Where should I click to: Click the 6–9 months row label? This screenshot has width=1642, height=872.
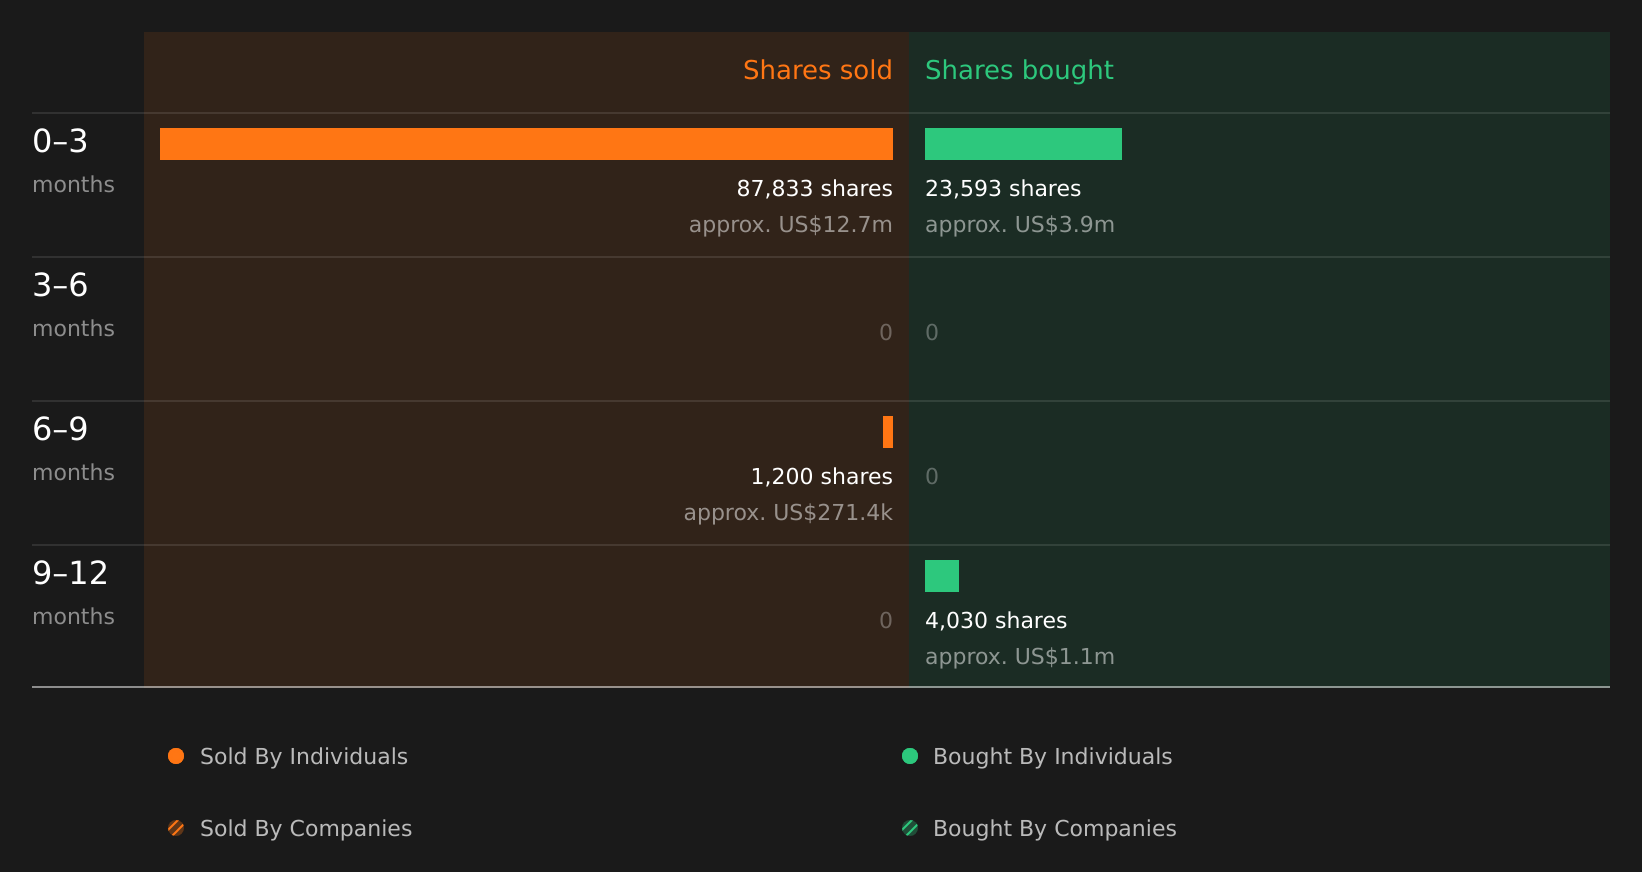point(73,449)
